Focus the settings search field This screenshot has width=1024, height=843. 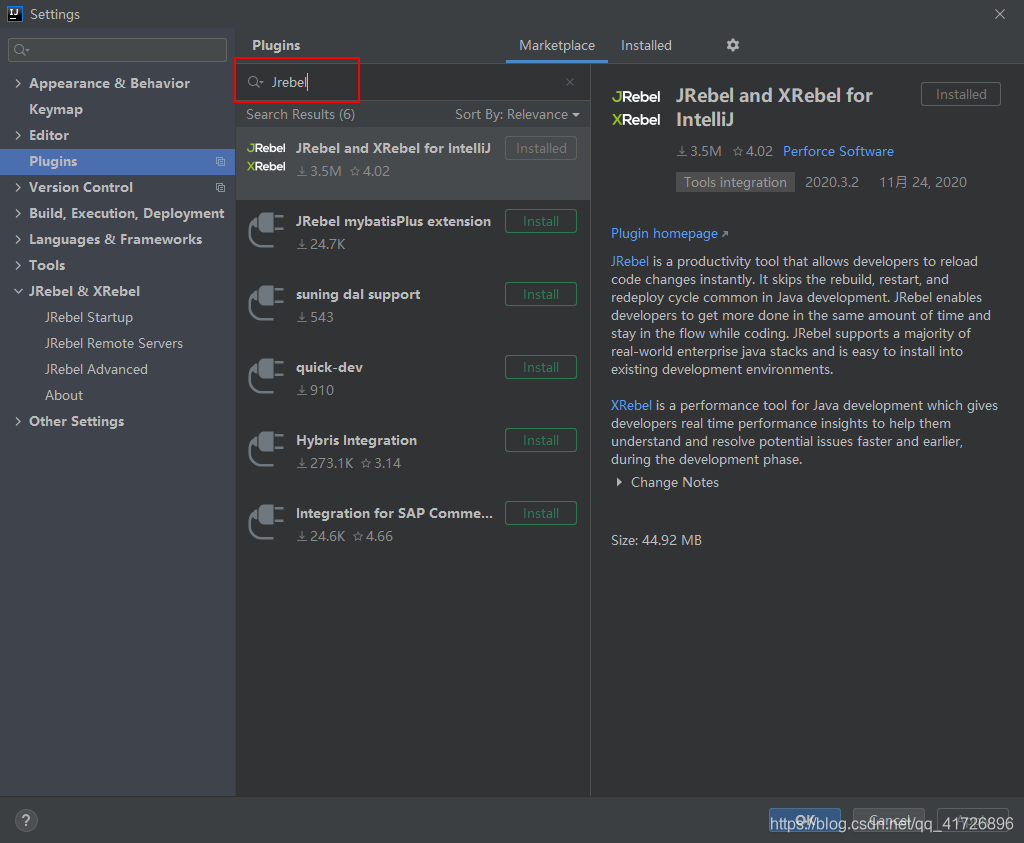point(118,50)
